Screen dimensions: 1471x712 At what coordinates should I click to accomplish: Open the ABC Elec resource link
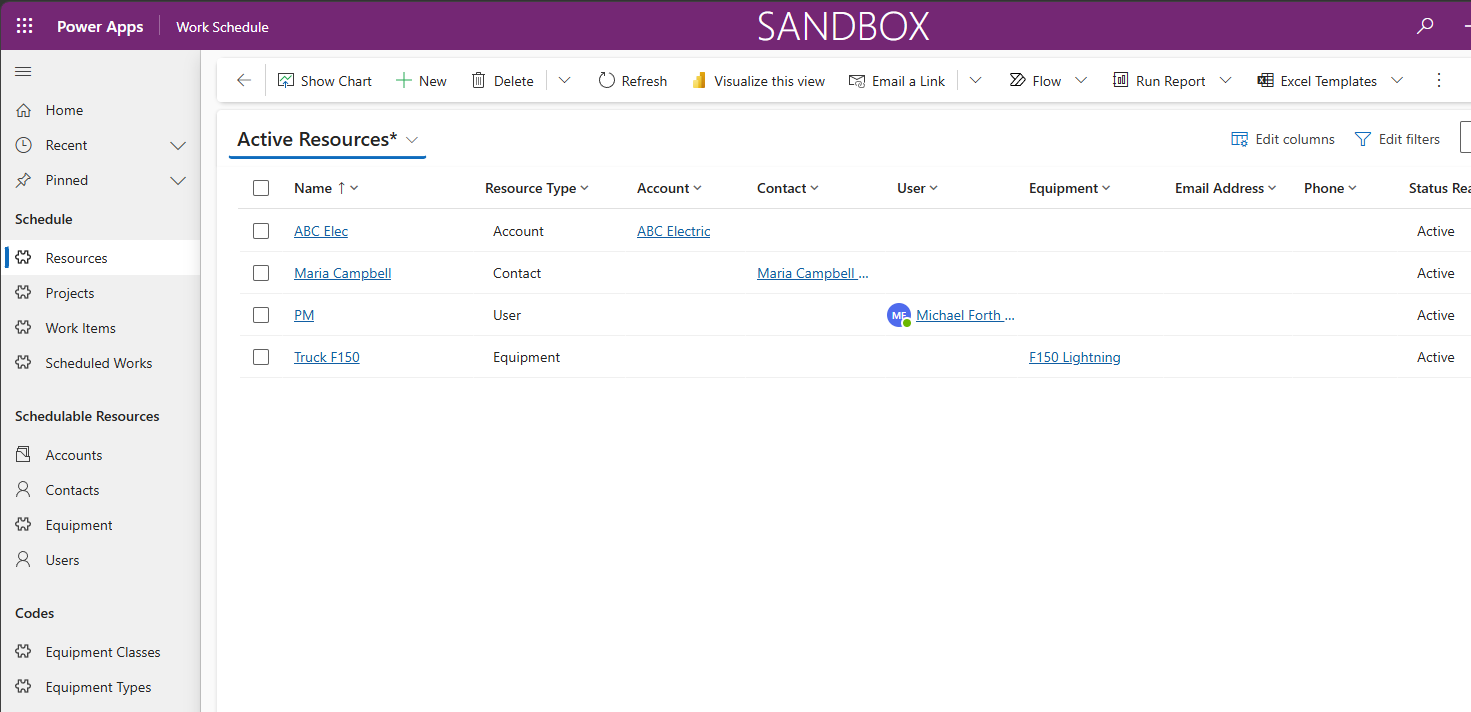(x=321, y=231)
